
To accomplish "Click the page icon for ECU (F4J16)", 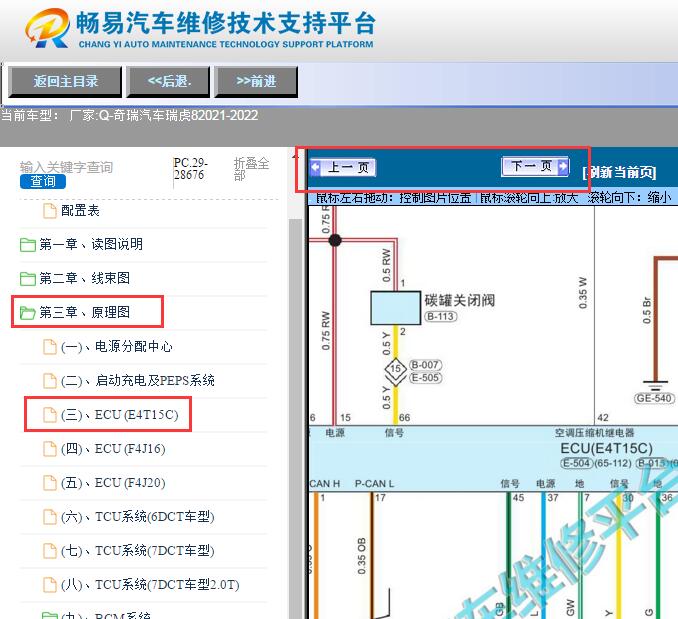I will (x=50, y=449).
